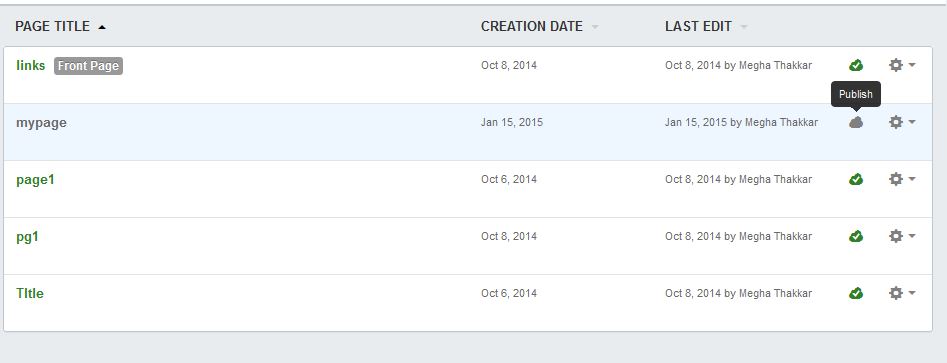The image size is (947, 363).
Task: Publish the mypage page via gray cloud icon
Action: (x=856, y=123)
